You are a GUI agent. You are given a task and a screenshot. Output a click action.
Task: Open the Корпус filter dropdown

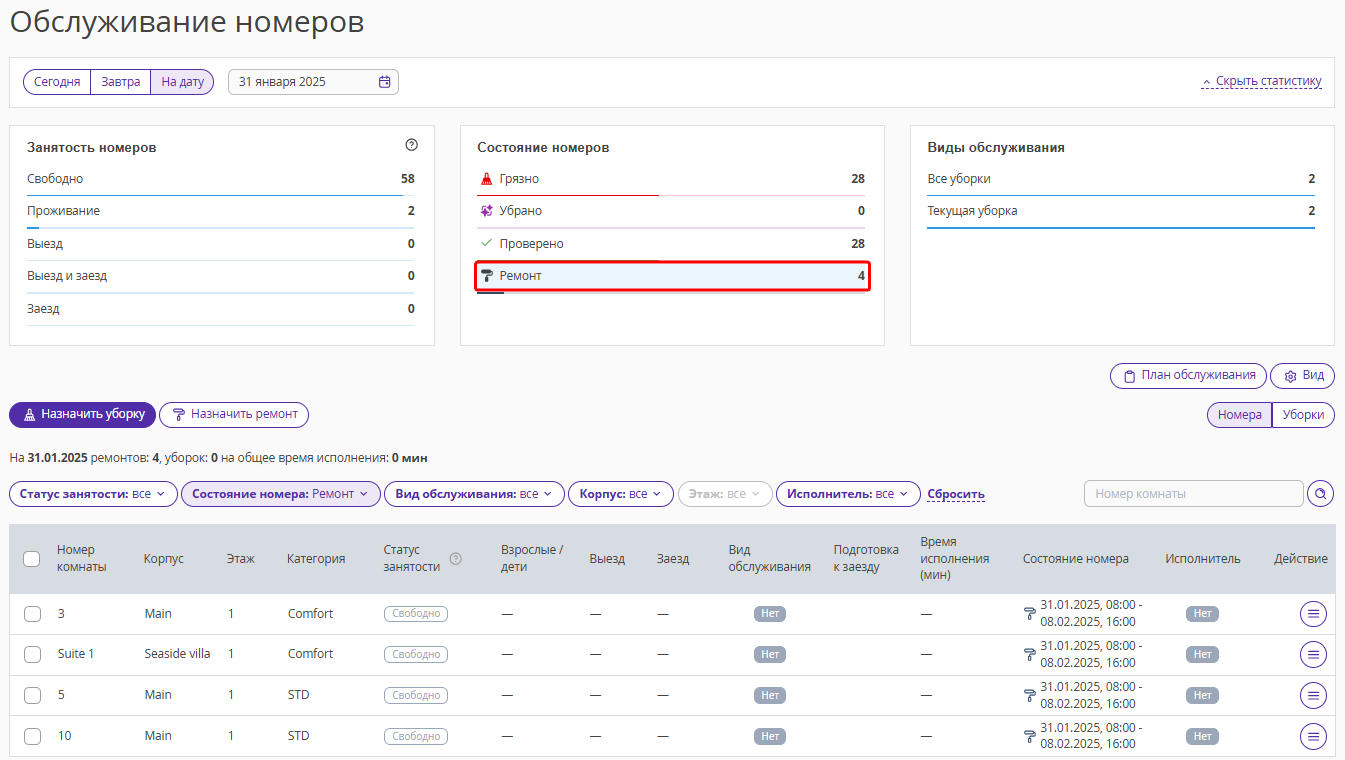tap(620, 494)
